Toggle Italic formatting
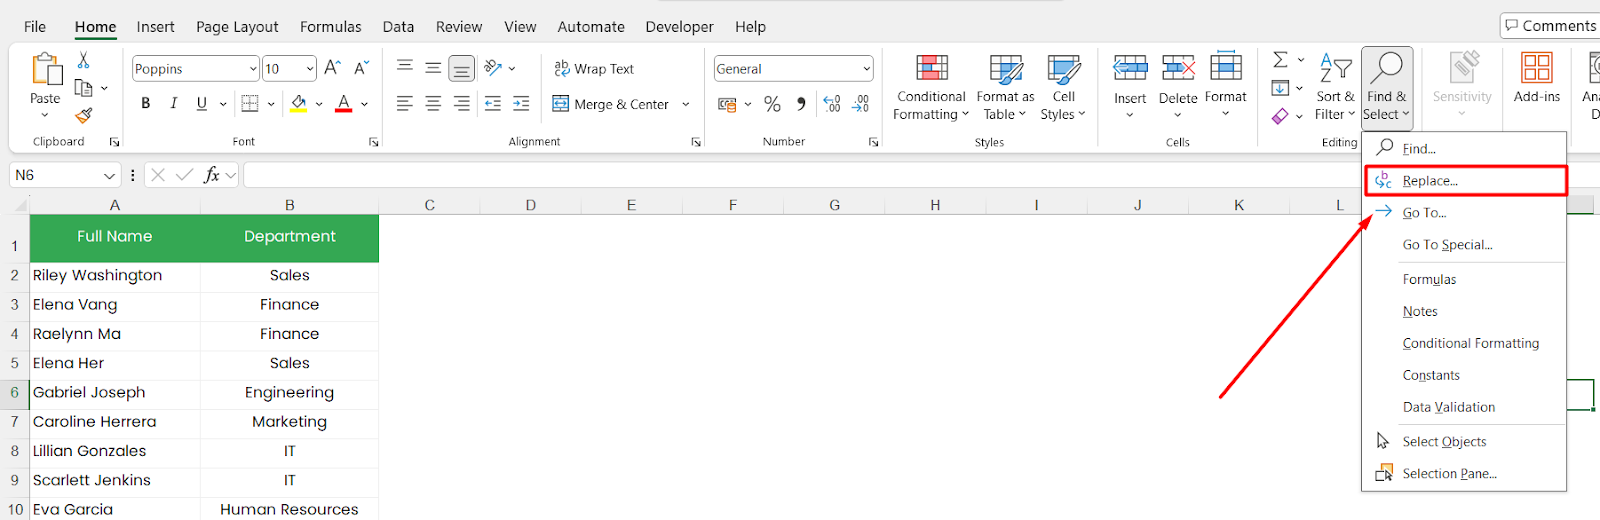1600x520 pixels. (x=174, y=103)
